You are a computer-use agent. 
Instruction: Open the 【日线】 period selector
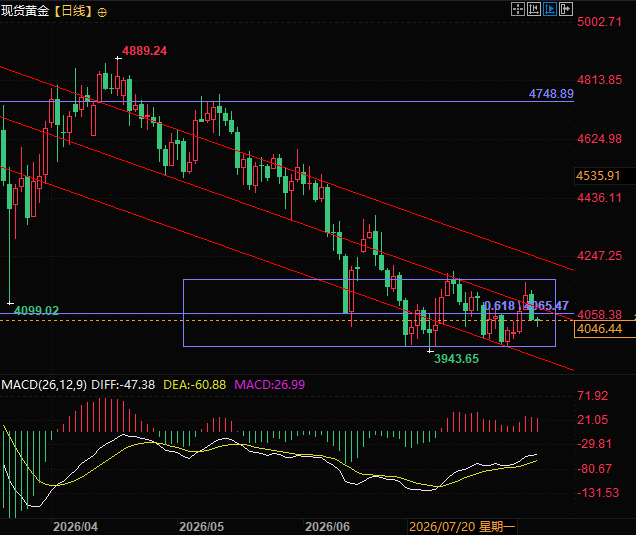[73, 11]
